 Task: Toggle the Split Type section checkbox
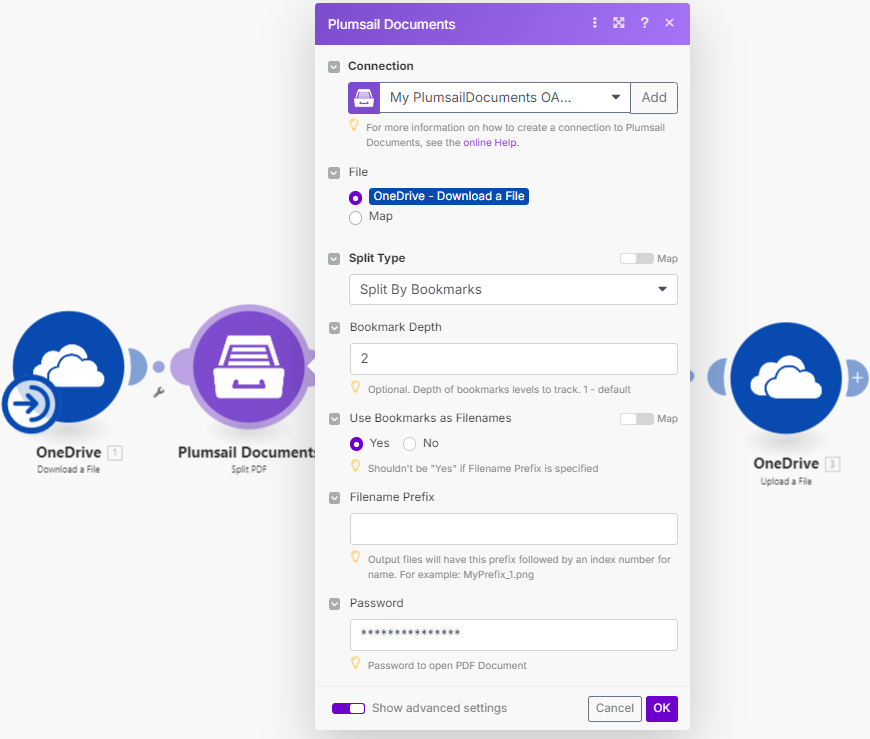(334, 259)
